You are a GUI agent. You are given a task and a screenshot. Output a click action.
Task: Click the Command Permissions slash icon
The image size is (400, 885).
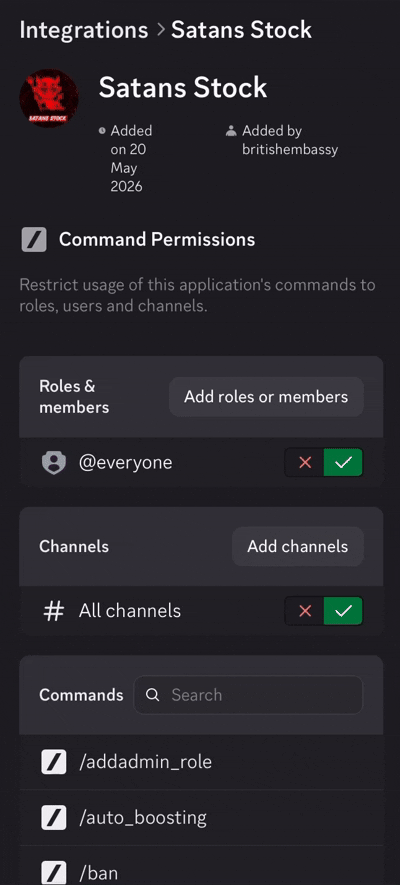34,240
